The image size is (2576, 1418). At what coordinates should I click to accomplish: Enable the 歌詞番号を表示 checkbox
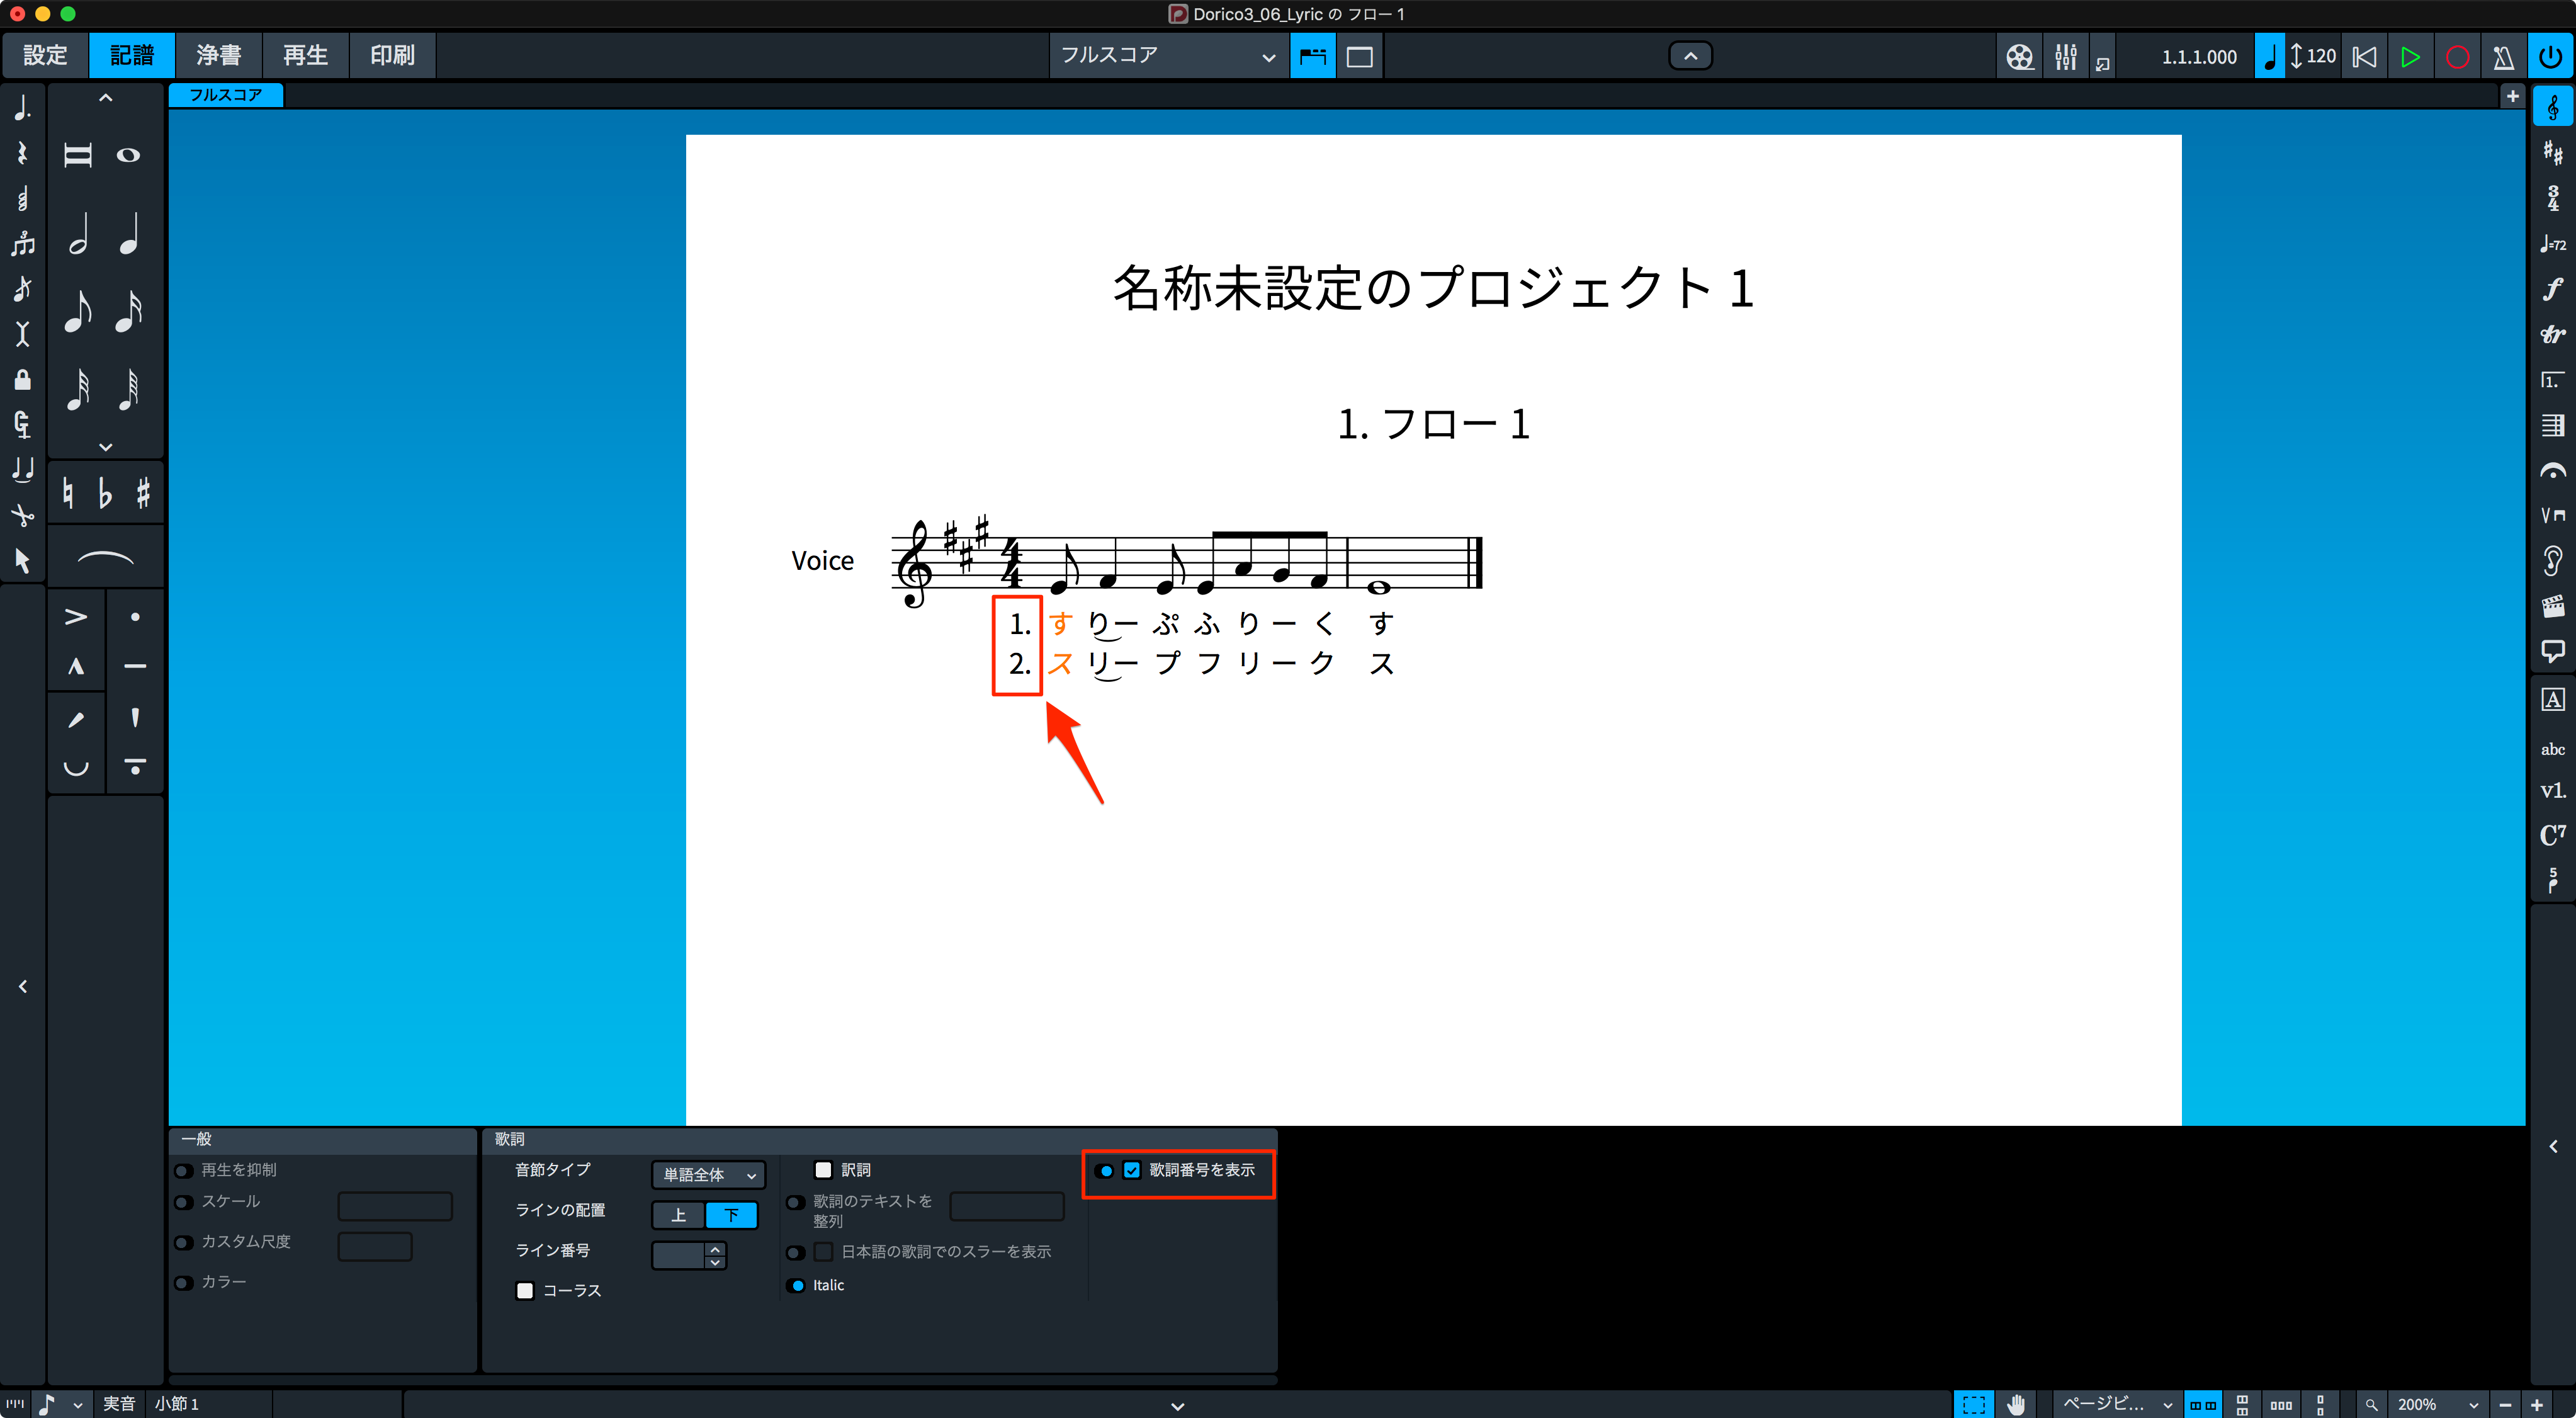1132,1170
